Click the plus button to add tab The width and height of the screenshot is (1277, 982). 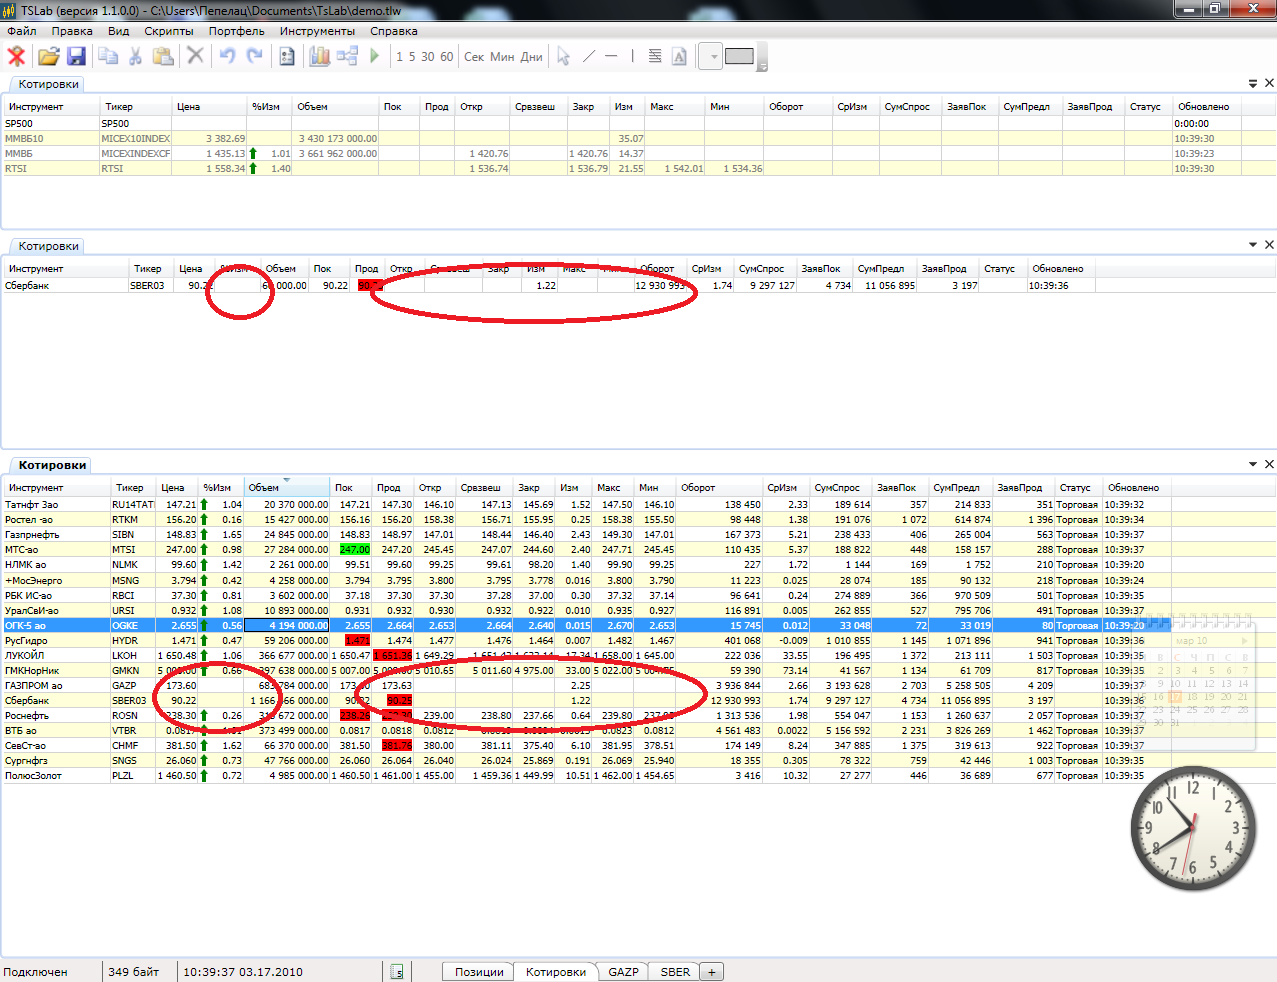[712, 972]
